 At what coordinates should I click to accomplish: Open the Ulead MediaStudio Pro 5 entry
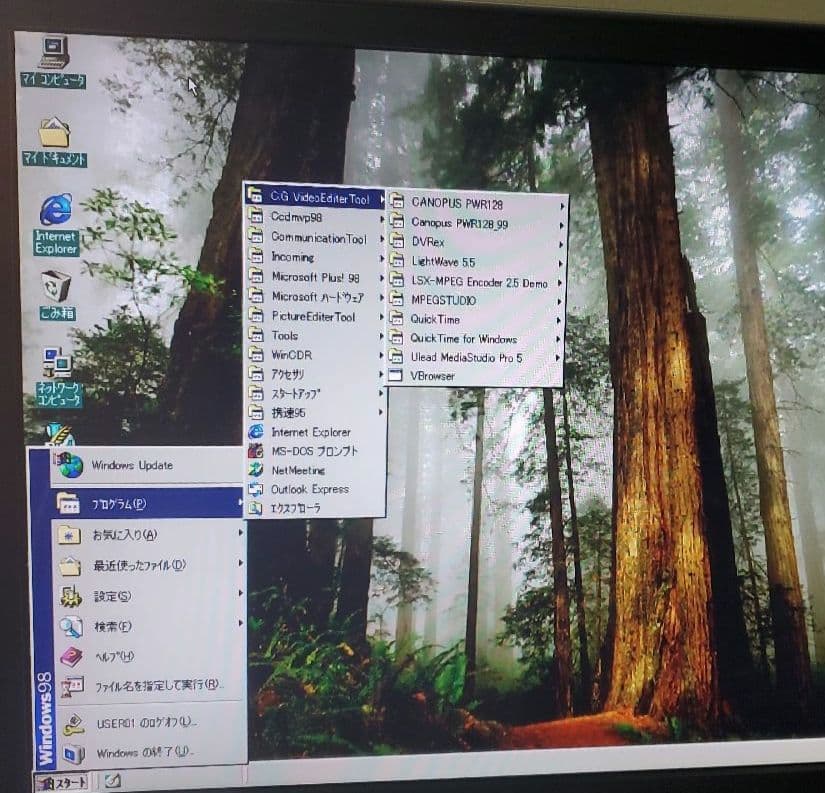pos(466,357)
